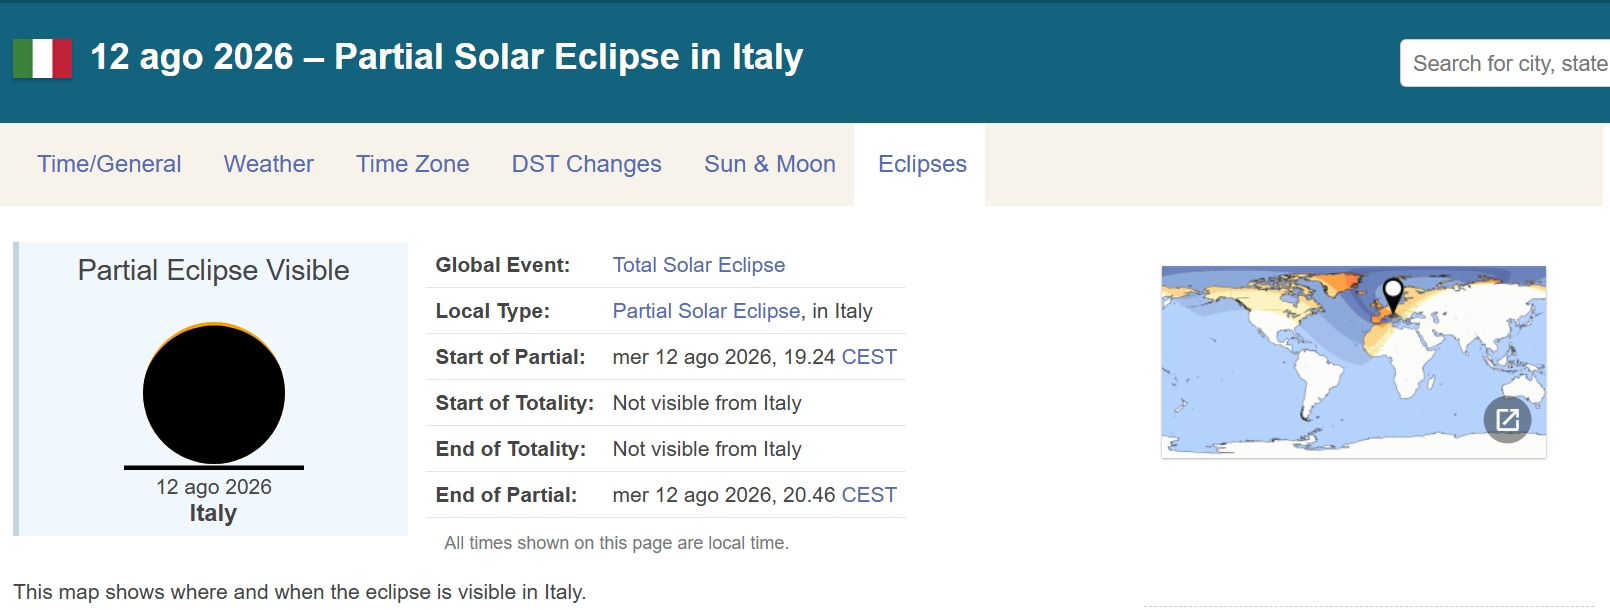This screenshot has height=610, width=1610.
Task: Follow the Partial Solar Eclipse link
Action: 707,311
